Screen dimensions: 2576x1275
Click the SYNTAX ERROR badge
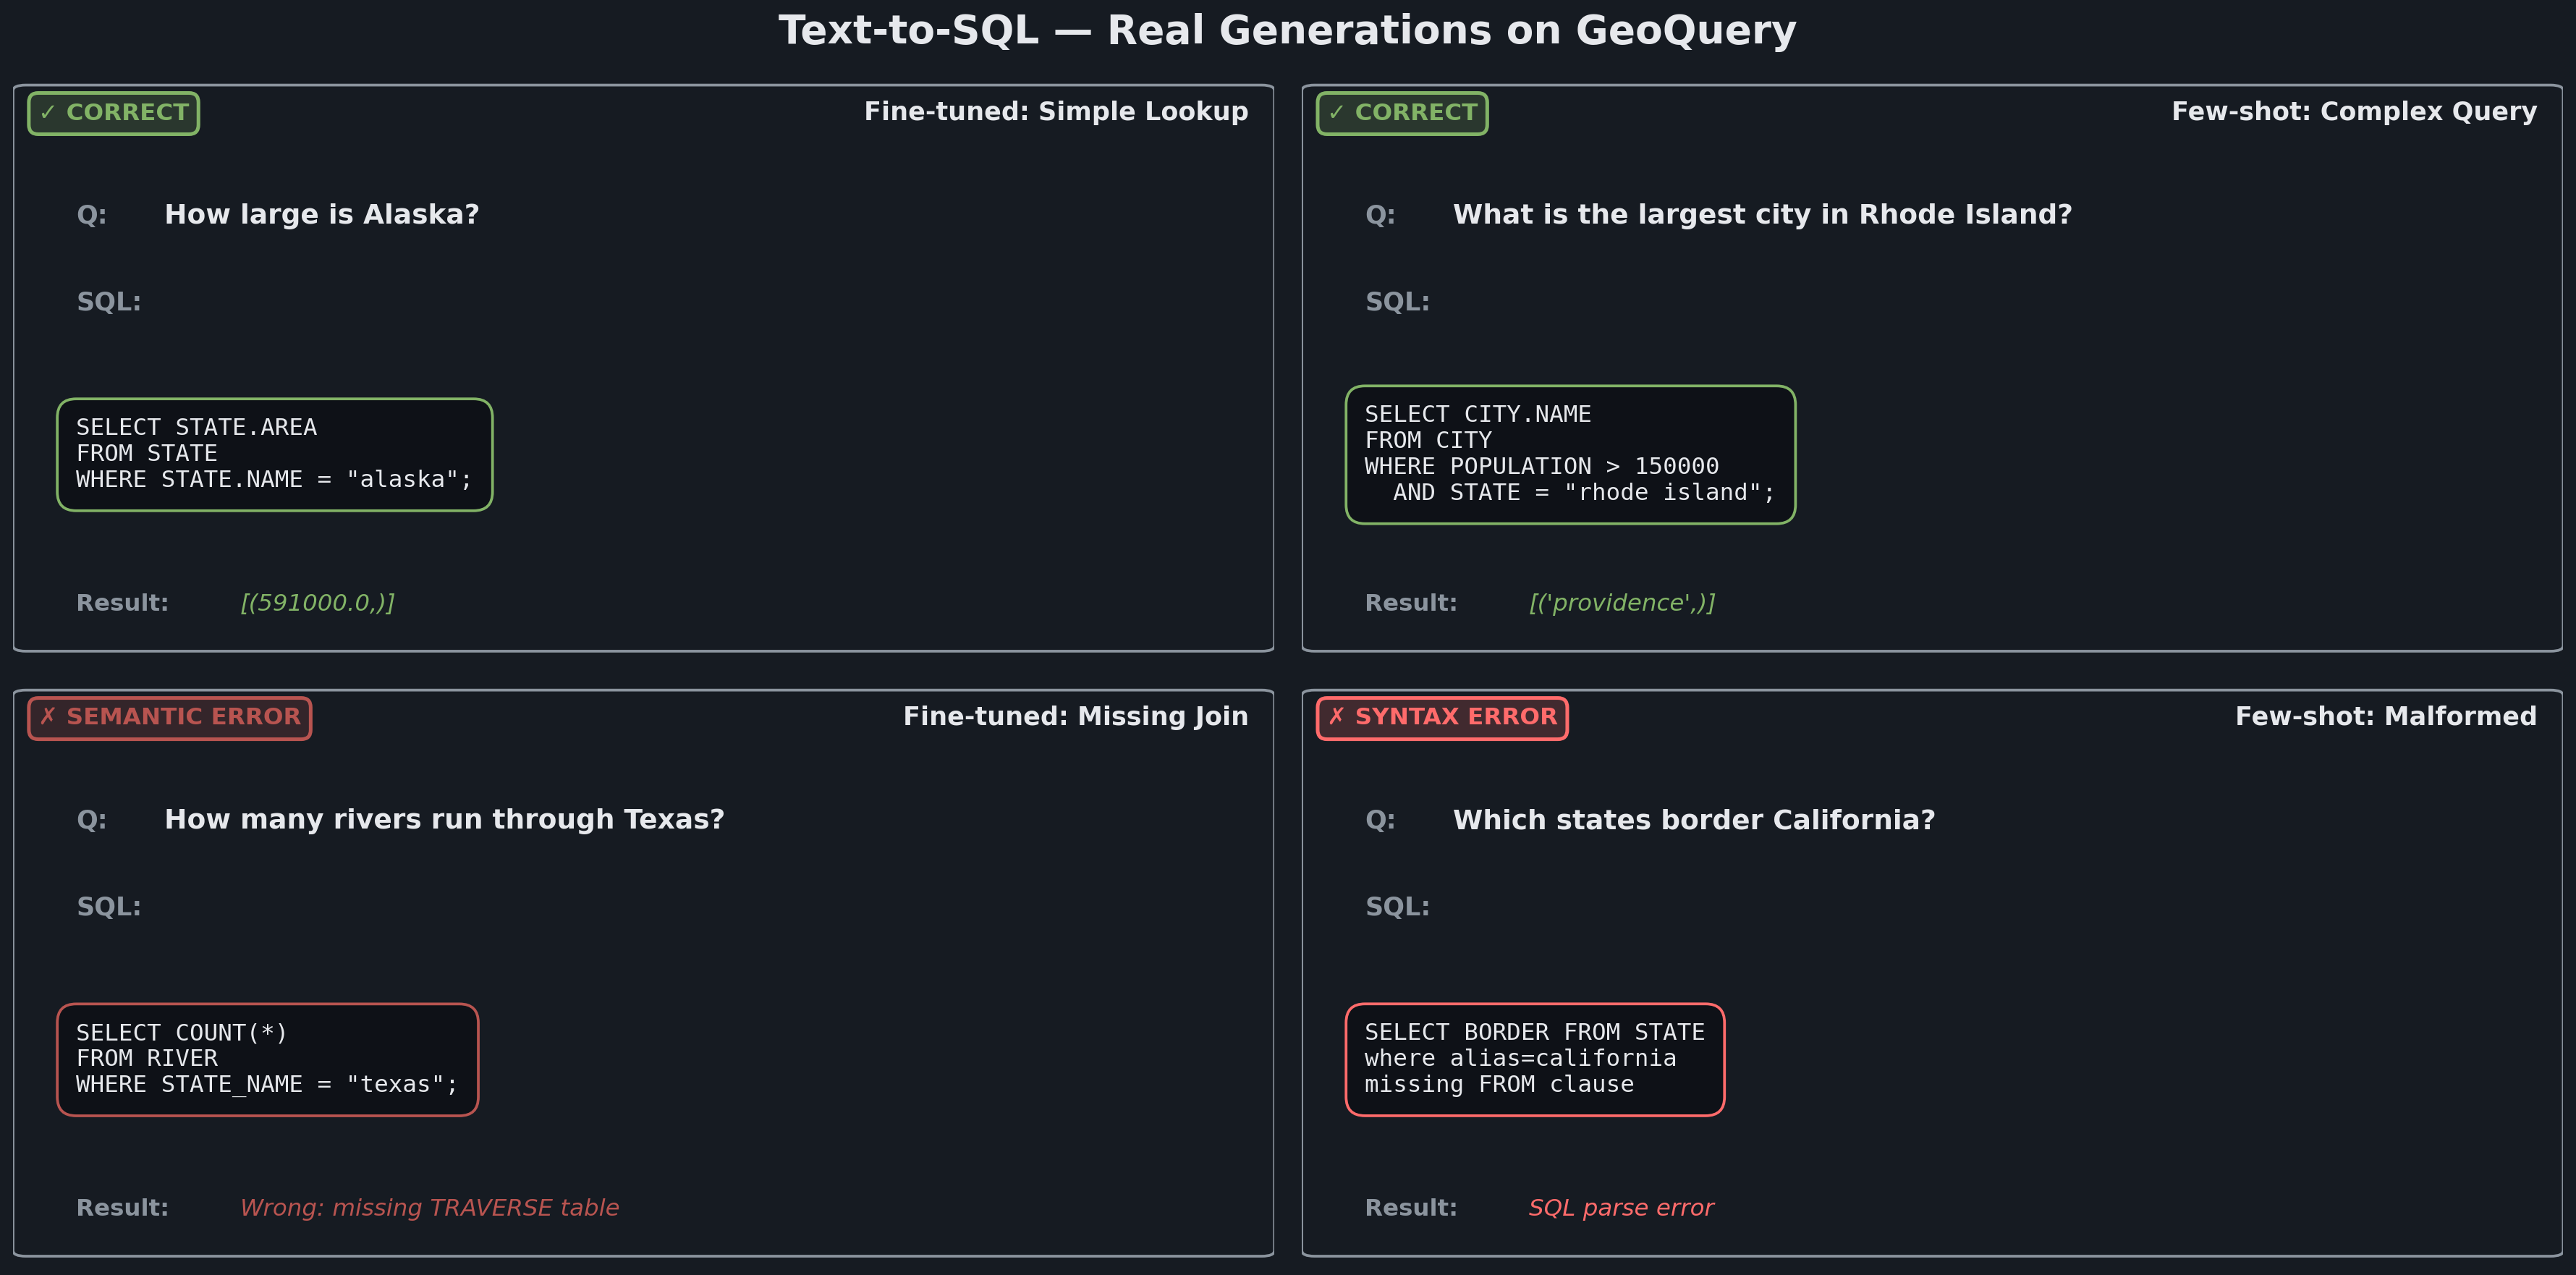1441,717
